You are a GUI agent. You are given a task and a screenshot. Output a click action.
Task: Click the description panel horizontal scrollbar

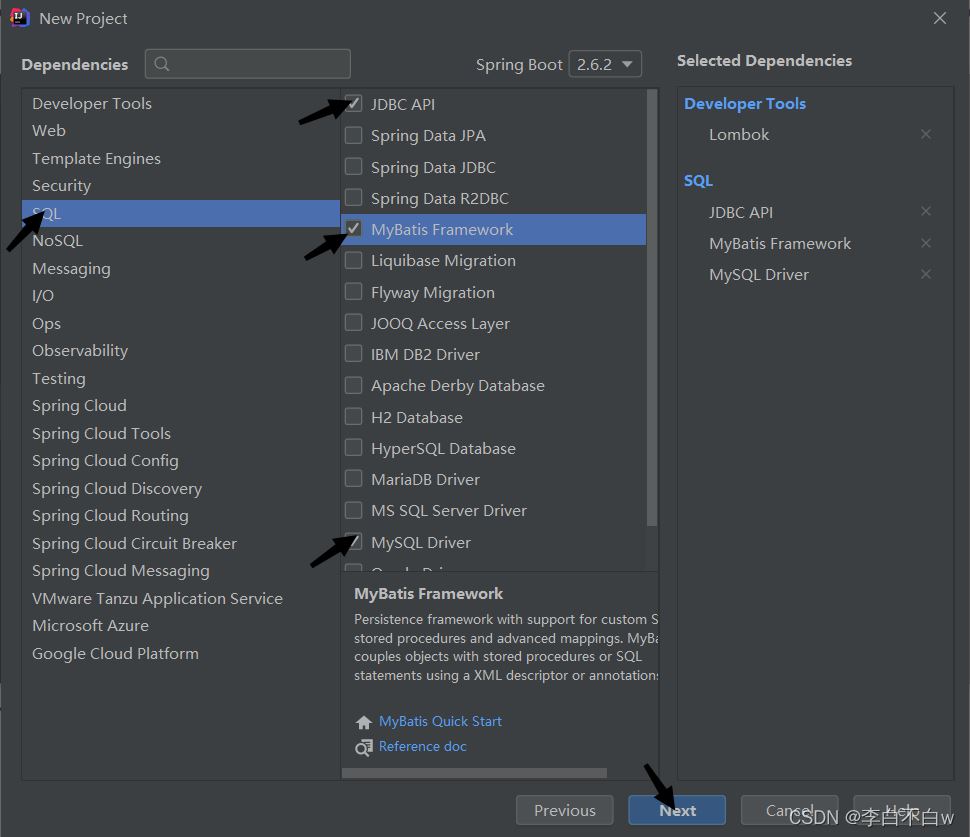(x=474, y=773)
